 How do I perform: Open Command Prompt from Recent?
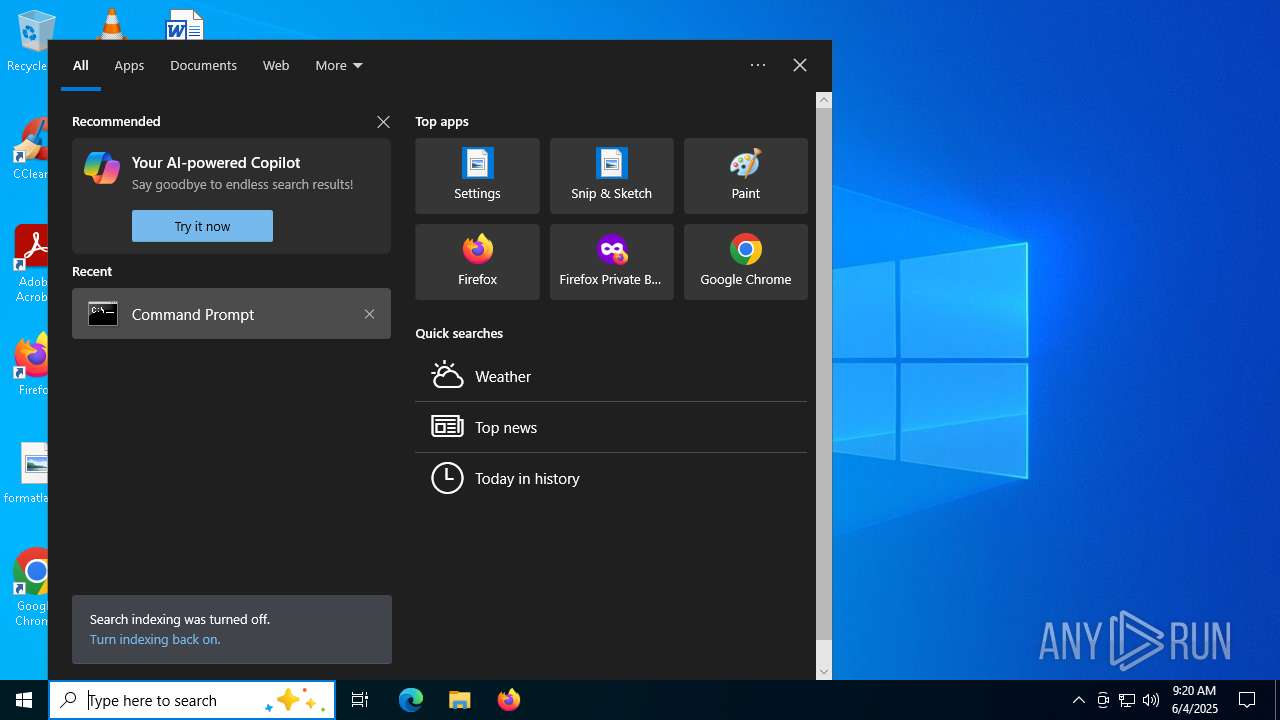[x=231, y=314]
